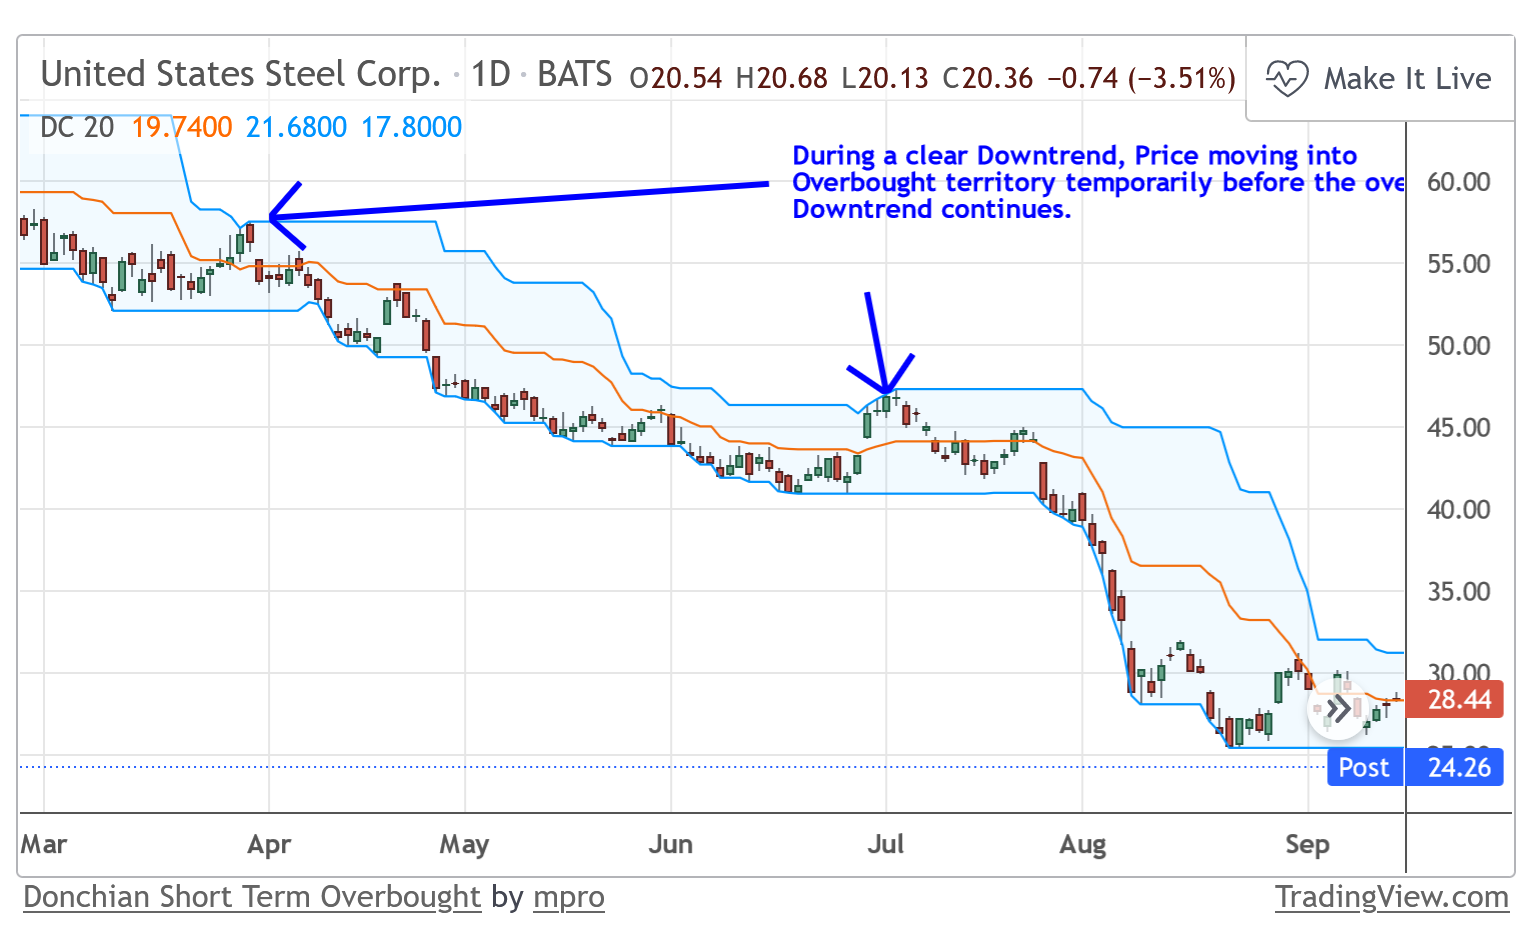Click the blue 17.8000 indicator value
The height and width of the screenshot is (930, 1538).
412,127
